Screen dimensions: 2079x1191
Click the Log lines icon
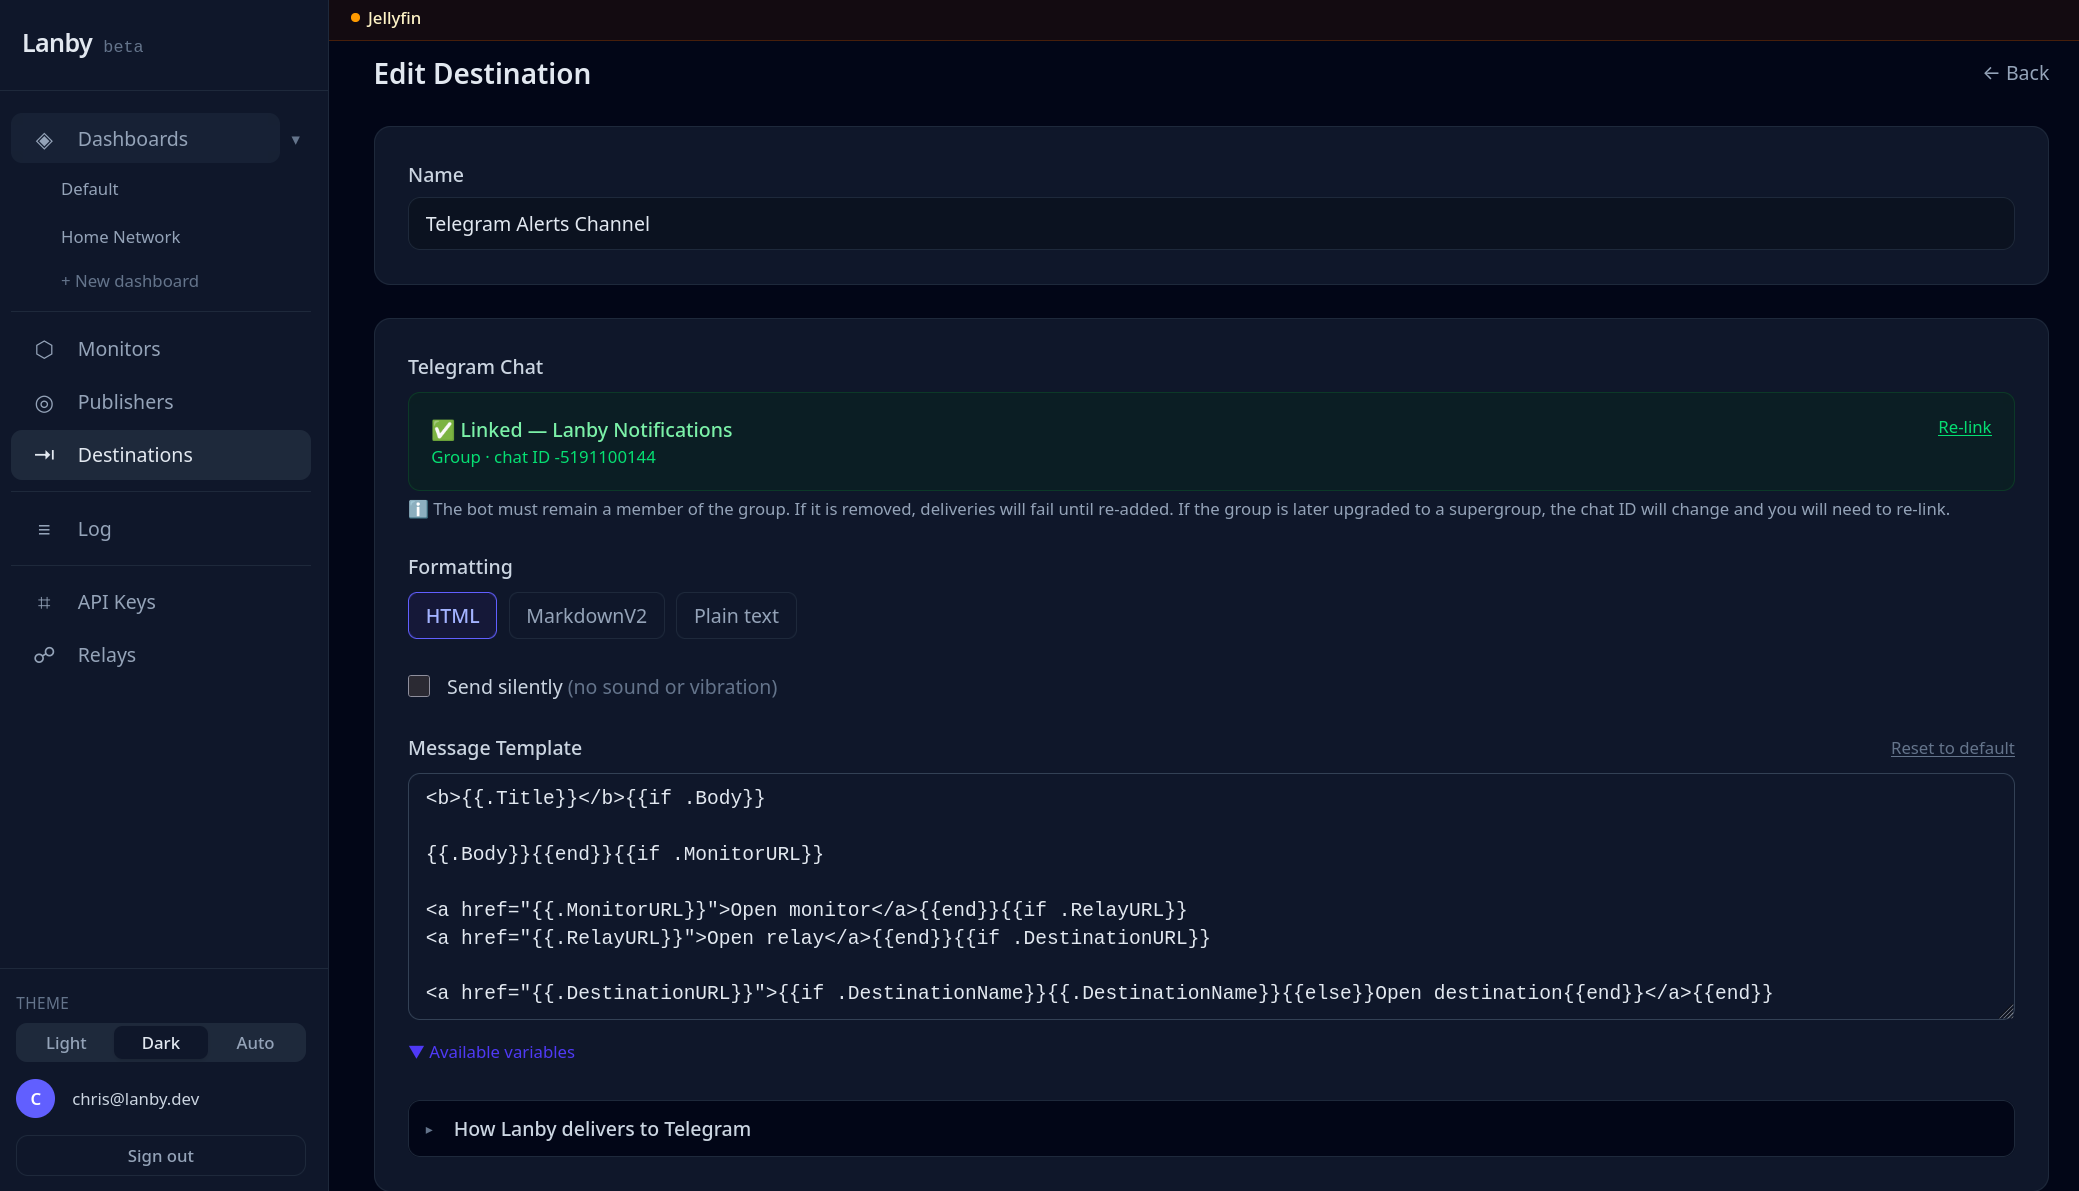(44, 529)
